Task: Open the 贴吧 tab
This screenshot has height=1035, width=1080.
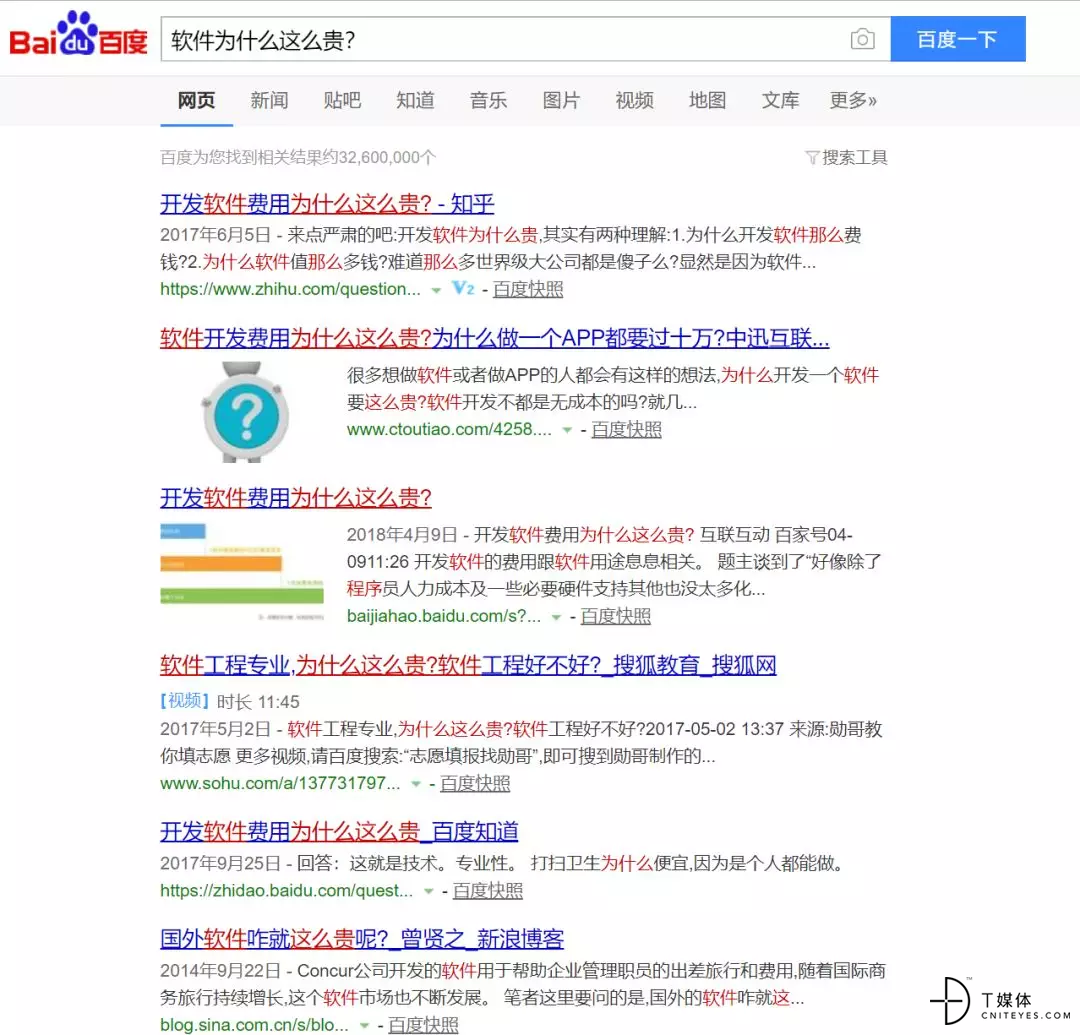Action: coord(342,101)
